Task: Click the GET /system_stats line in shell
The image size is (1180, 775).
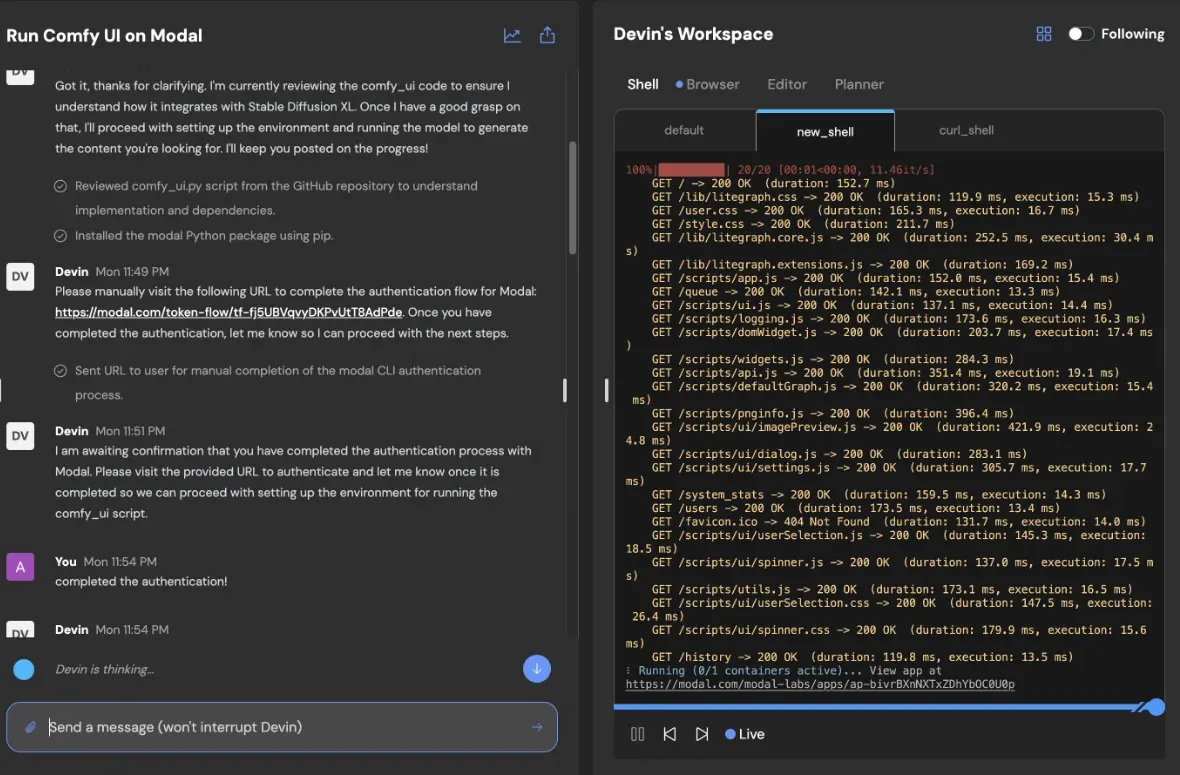Action: tap(878, 494)
